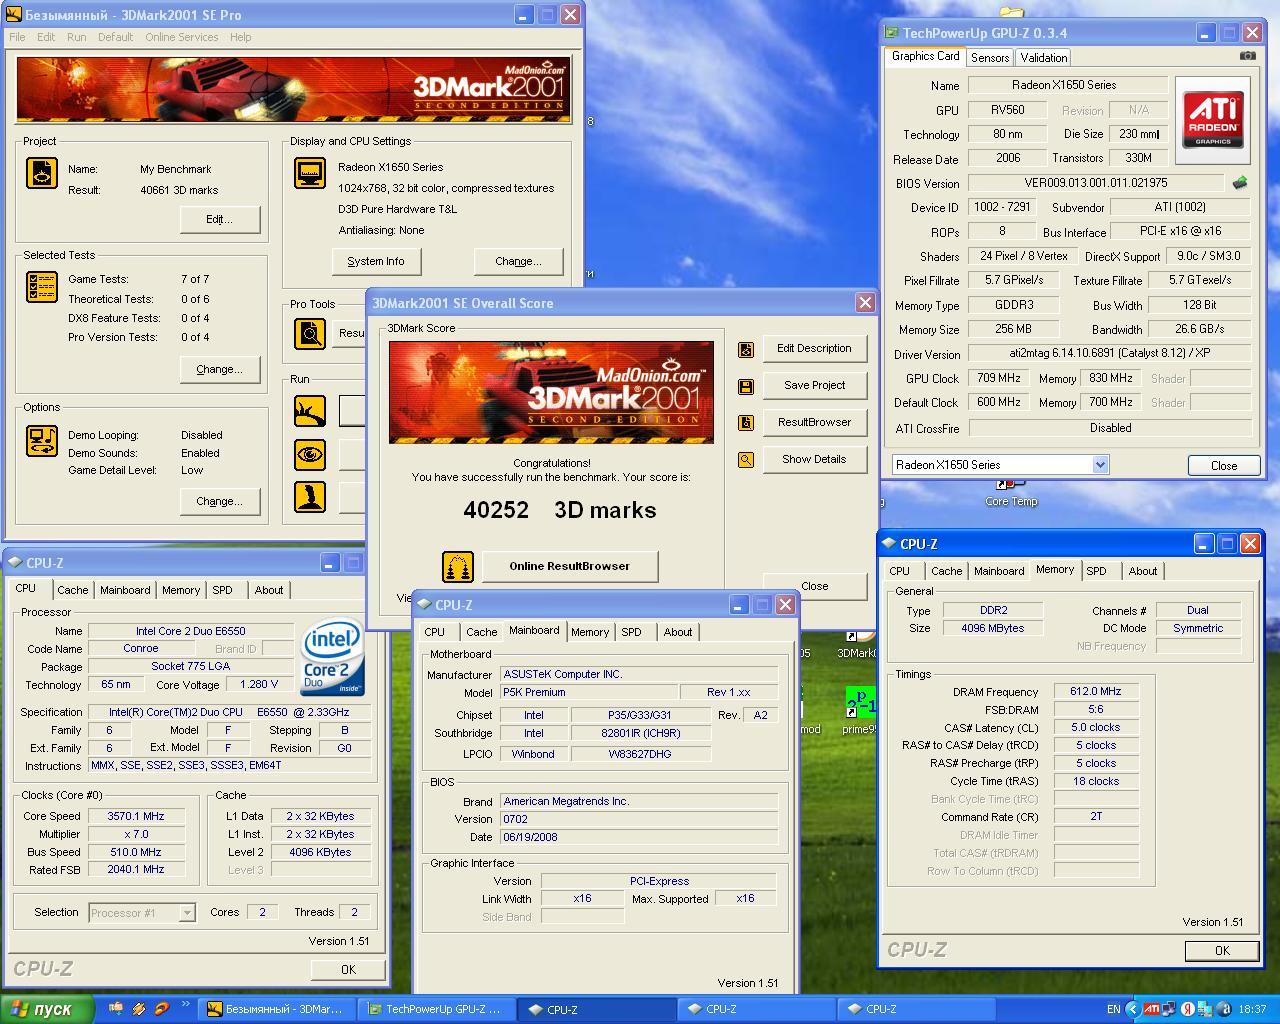1280x1024 pixels.
Task: Click the red Я tray icon
Action: tap(1187, 1009)
